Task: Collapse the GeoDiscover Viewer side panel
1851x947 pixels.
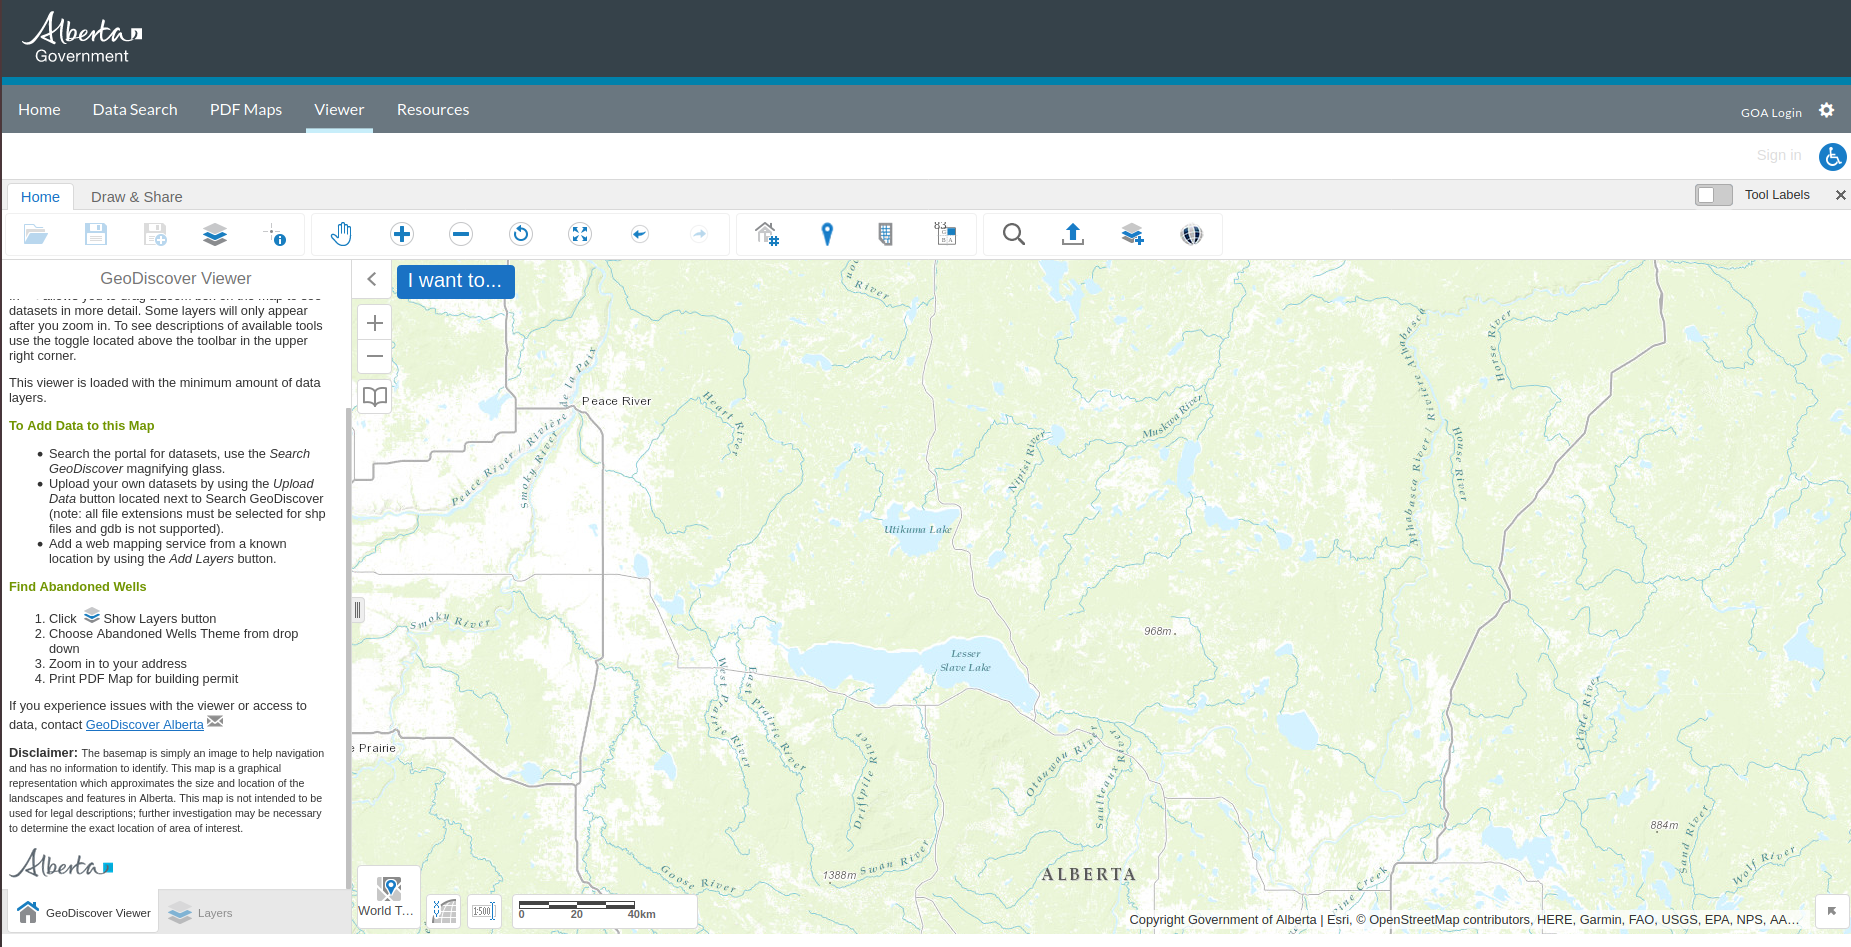Action: click(x=371, y=279)
